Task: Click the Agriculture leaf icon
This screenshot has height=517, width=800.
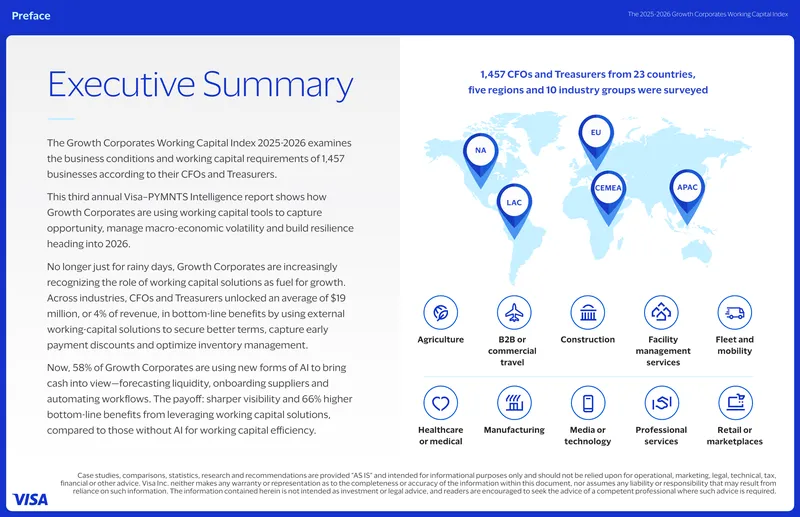Action: pos(440,312)
